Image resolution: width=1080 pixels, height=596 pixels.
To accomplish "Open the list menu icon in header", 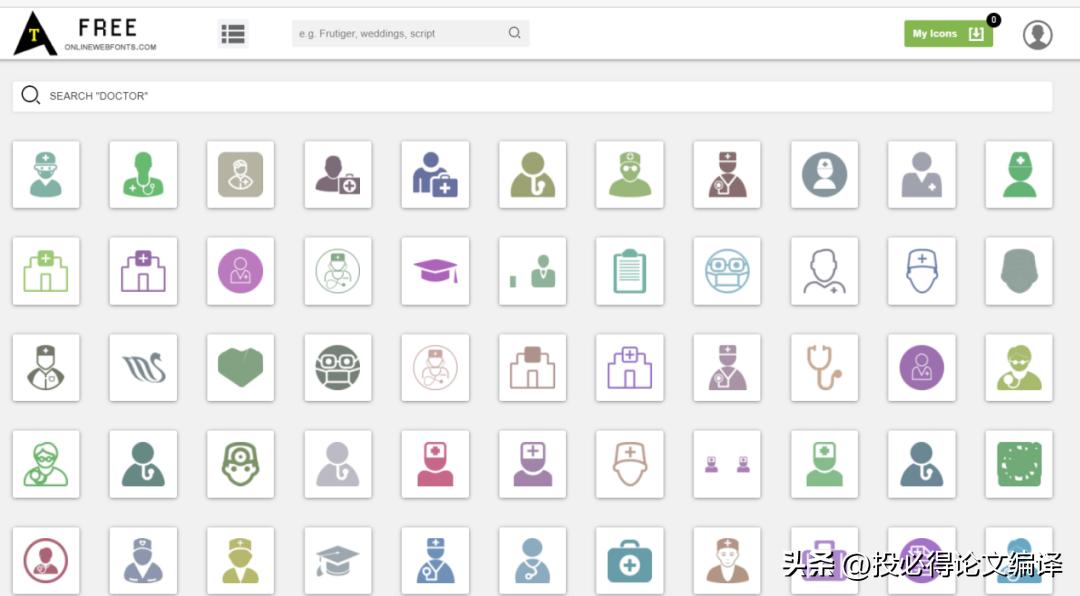I will click(x=233, y=33).
